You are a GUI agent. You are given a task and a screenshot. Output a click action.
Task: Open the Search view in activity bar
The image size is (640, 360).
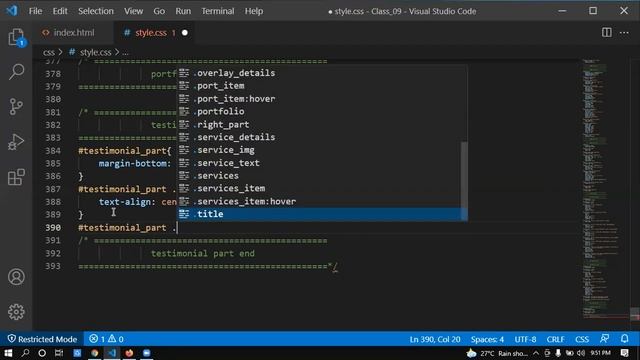tap(16, 71)
